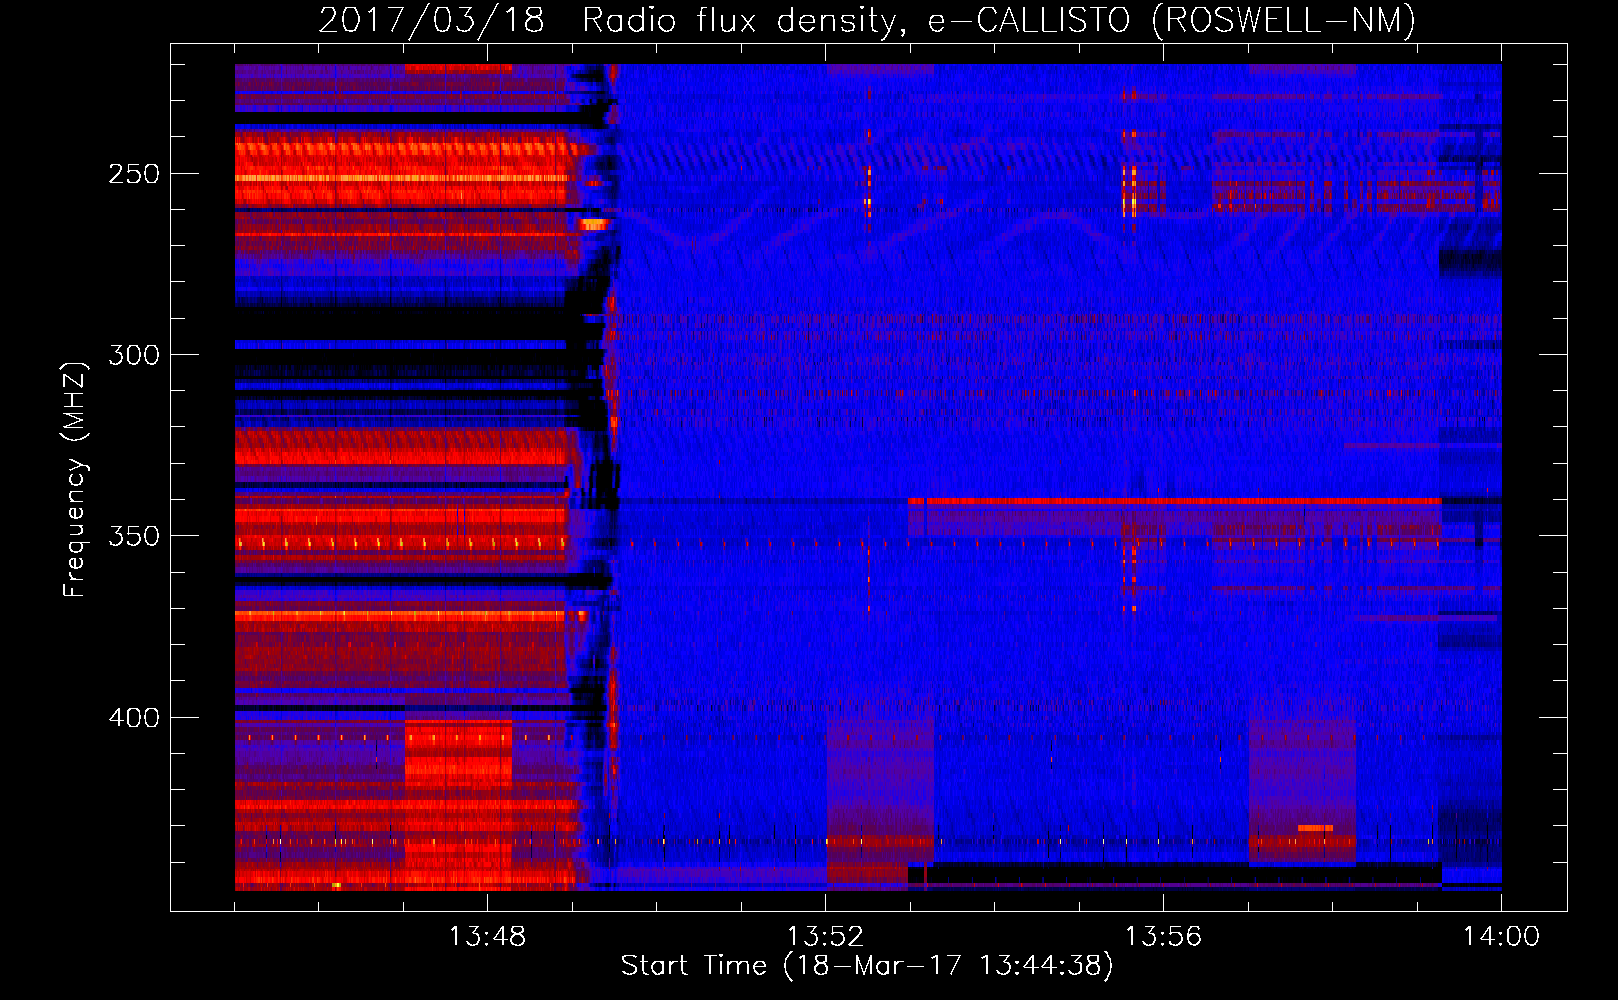
Task: Click the bright red horizontal emission line near 340 MHz
Action: tap(1175, 500)
